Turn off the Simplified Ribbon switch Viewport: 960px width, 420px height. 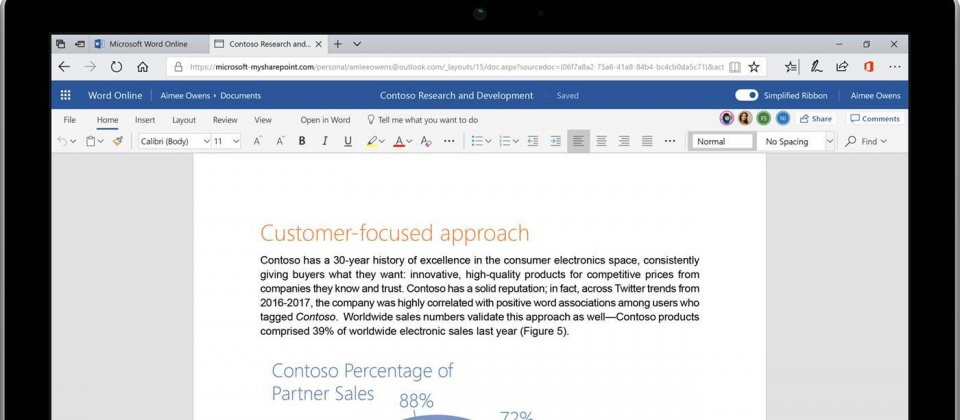pos(746,96)
